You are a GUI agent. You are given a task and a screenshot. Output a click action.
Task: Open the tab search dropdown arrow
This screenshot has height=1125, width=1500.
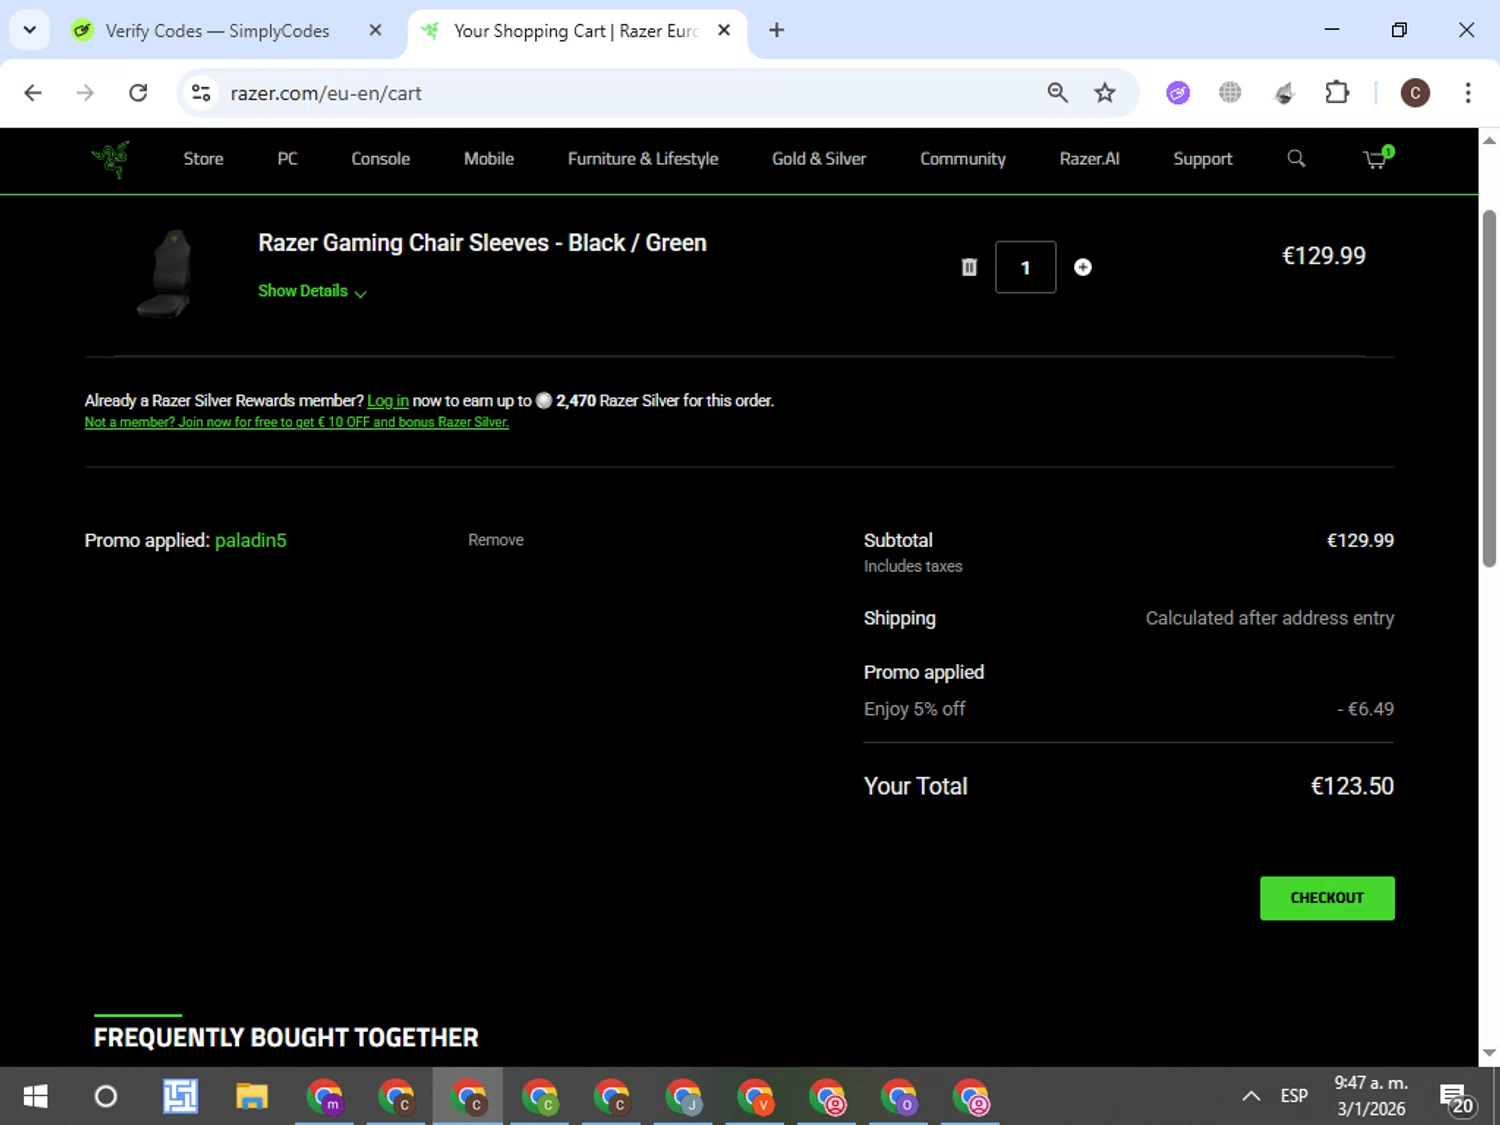tap(30, 30)
